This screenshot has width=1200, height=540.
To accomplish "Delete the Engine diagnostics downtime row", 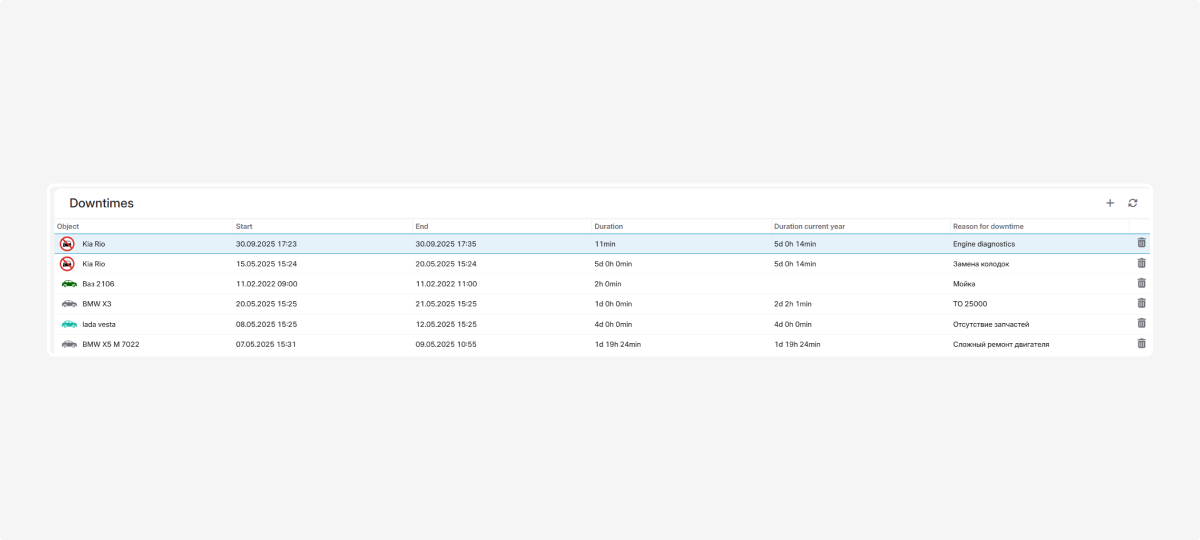I will tap(1141, 243).
